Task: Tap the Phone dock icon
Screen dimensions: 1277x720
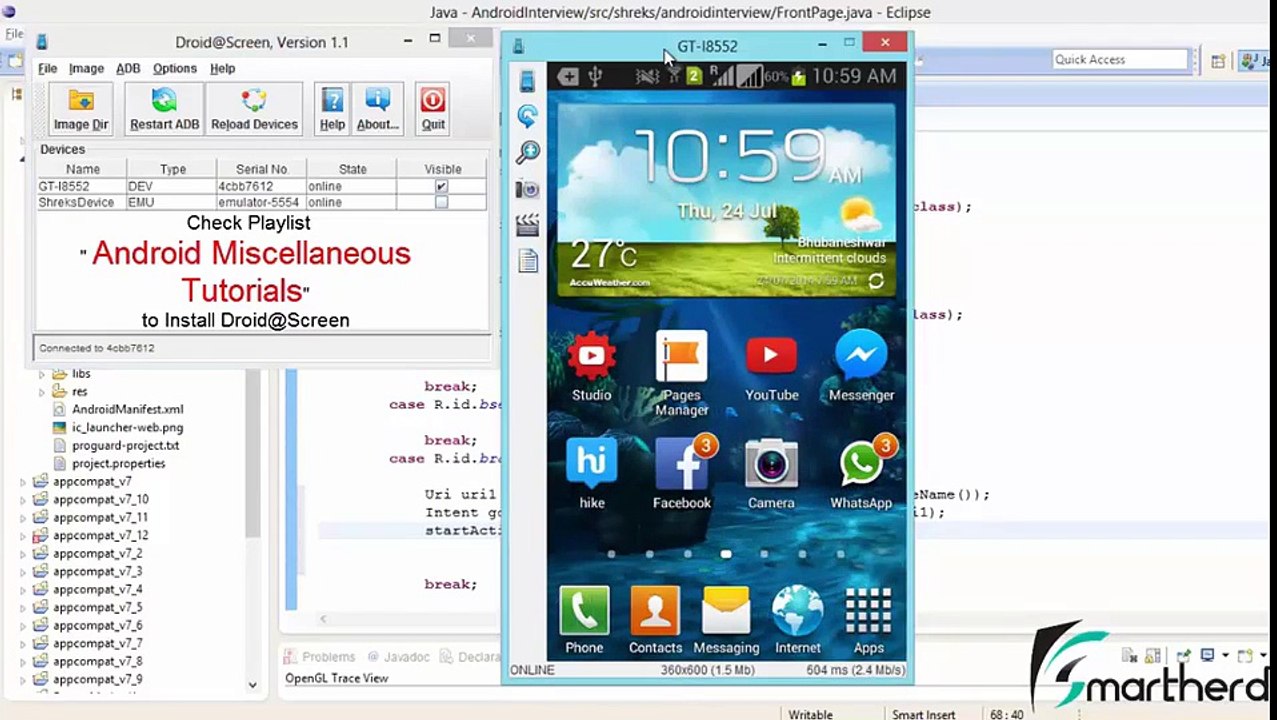Action: (584, 620)
